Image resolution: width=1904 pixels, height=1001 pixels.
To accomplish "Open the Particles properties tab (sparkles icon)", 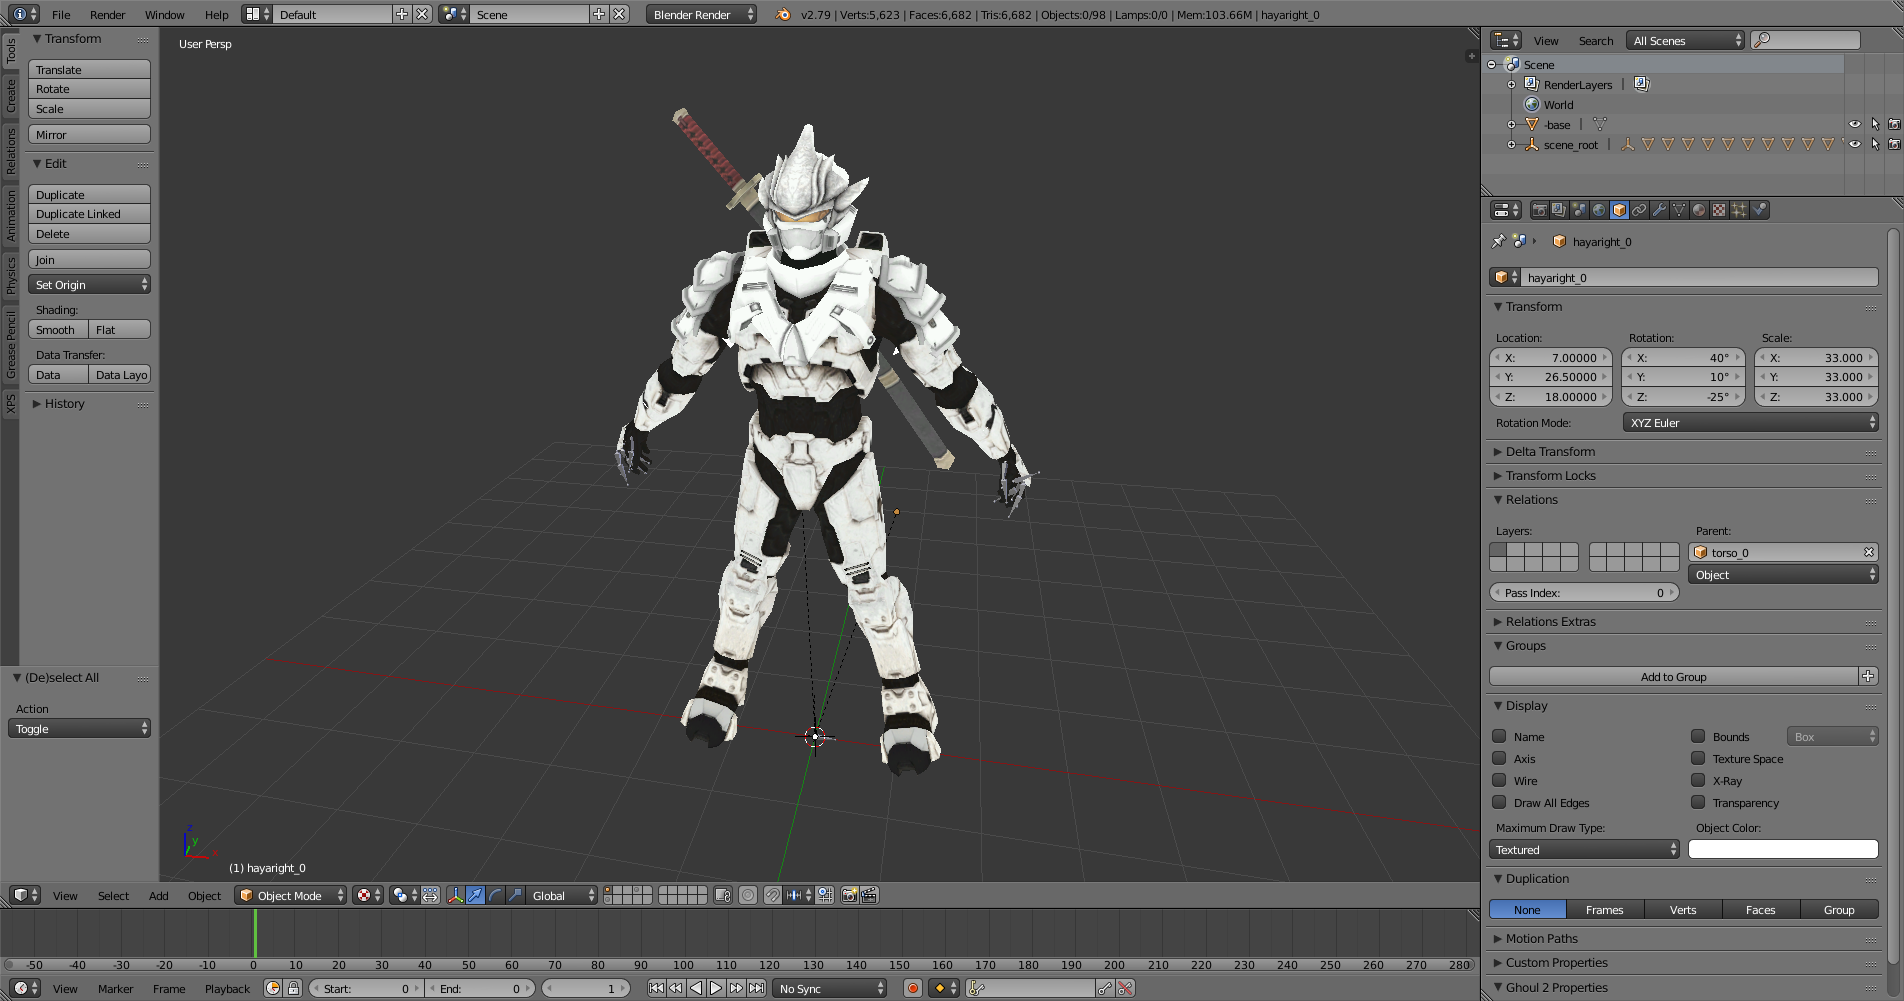I will 1739,210.
